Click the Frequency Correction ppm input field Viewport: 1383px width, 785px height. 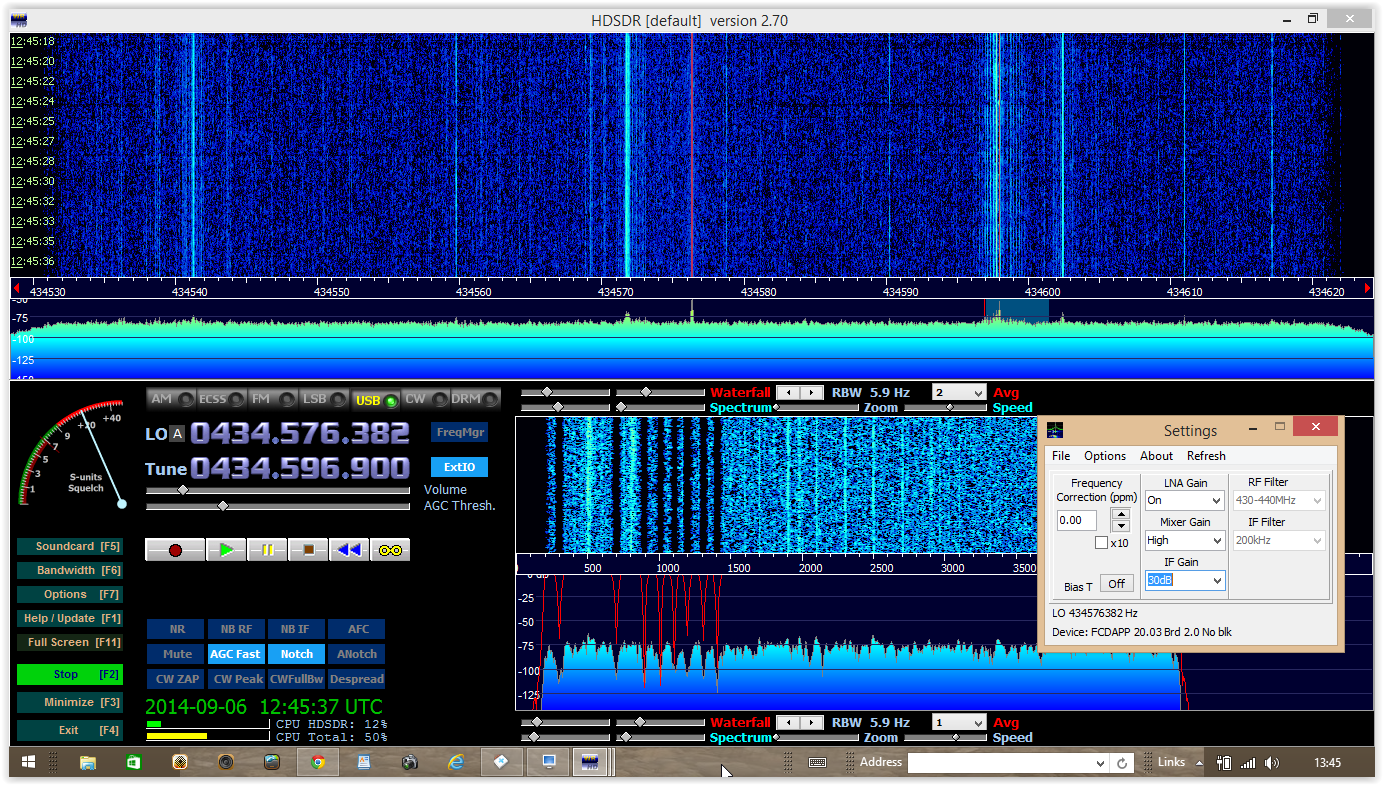click(1077, 520)
